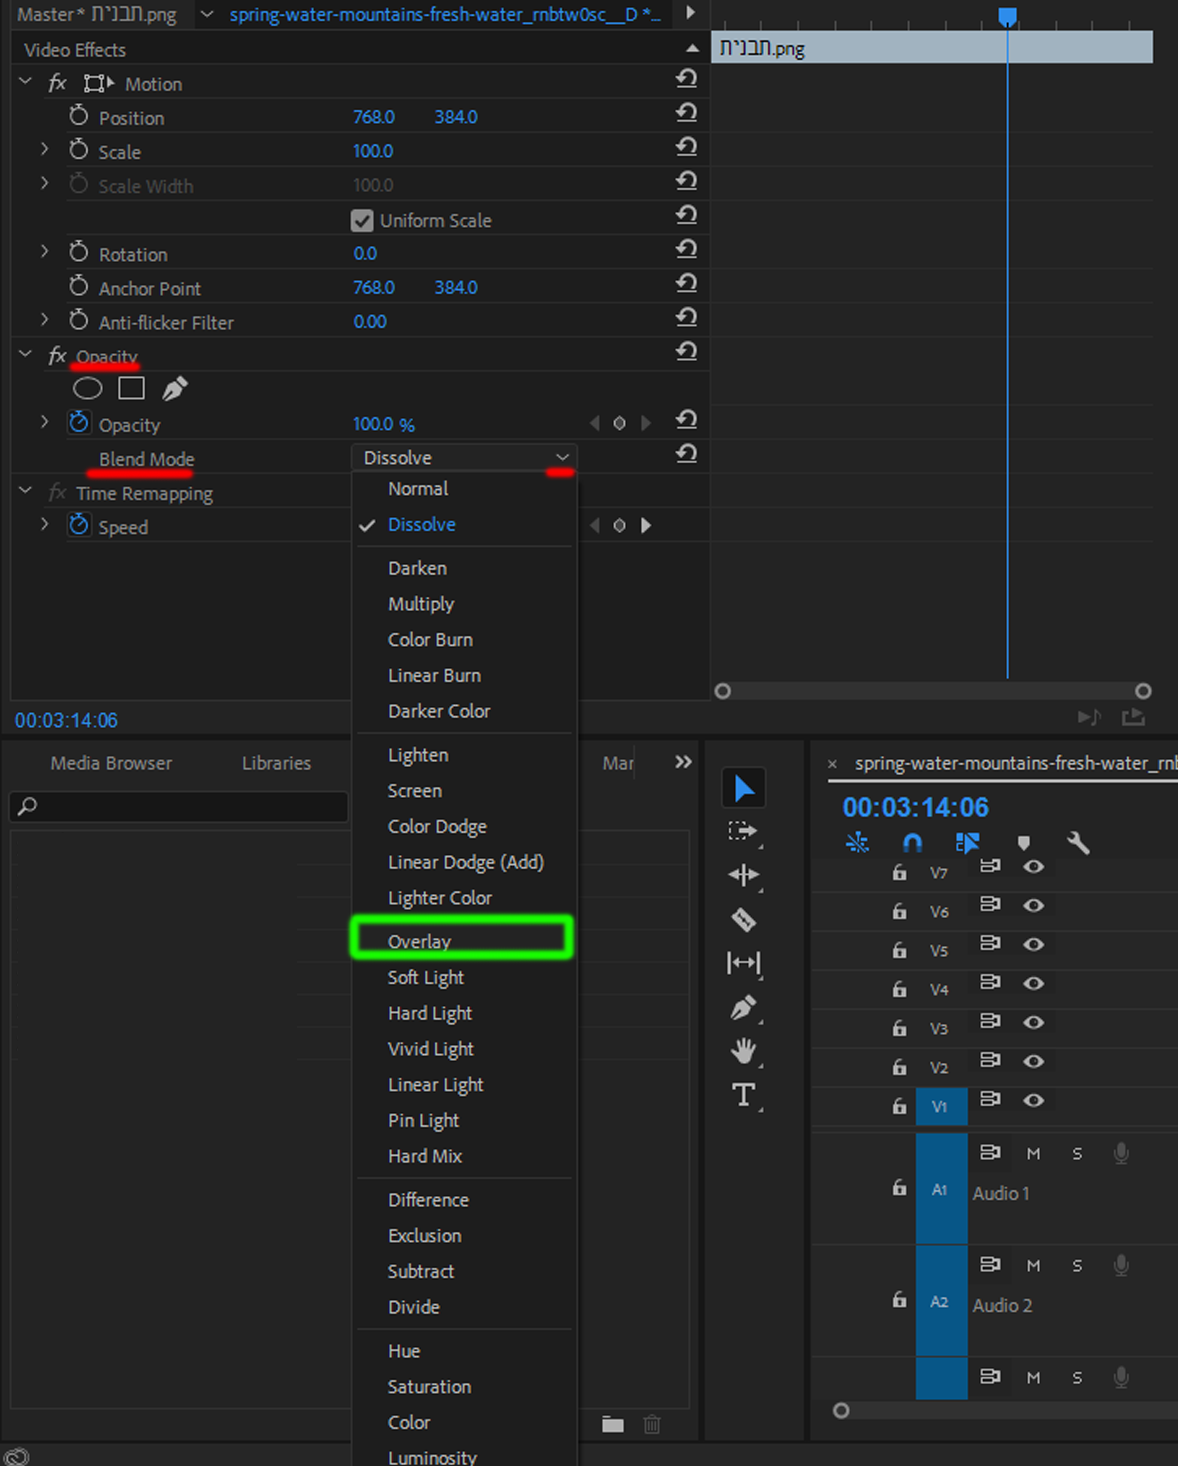Viewport: 1178px width, 1466px height.
Task: Choose Multiply blend mode
Action: [x=464, y=604]
